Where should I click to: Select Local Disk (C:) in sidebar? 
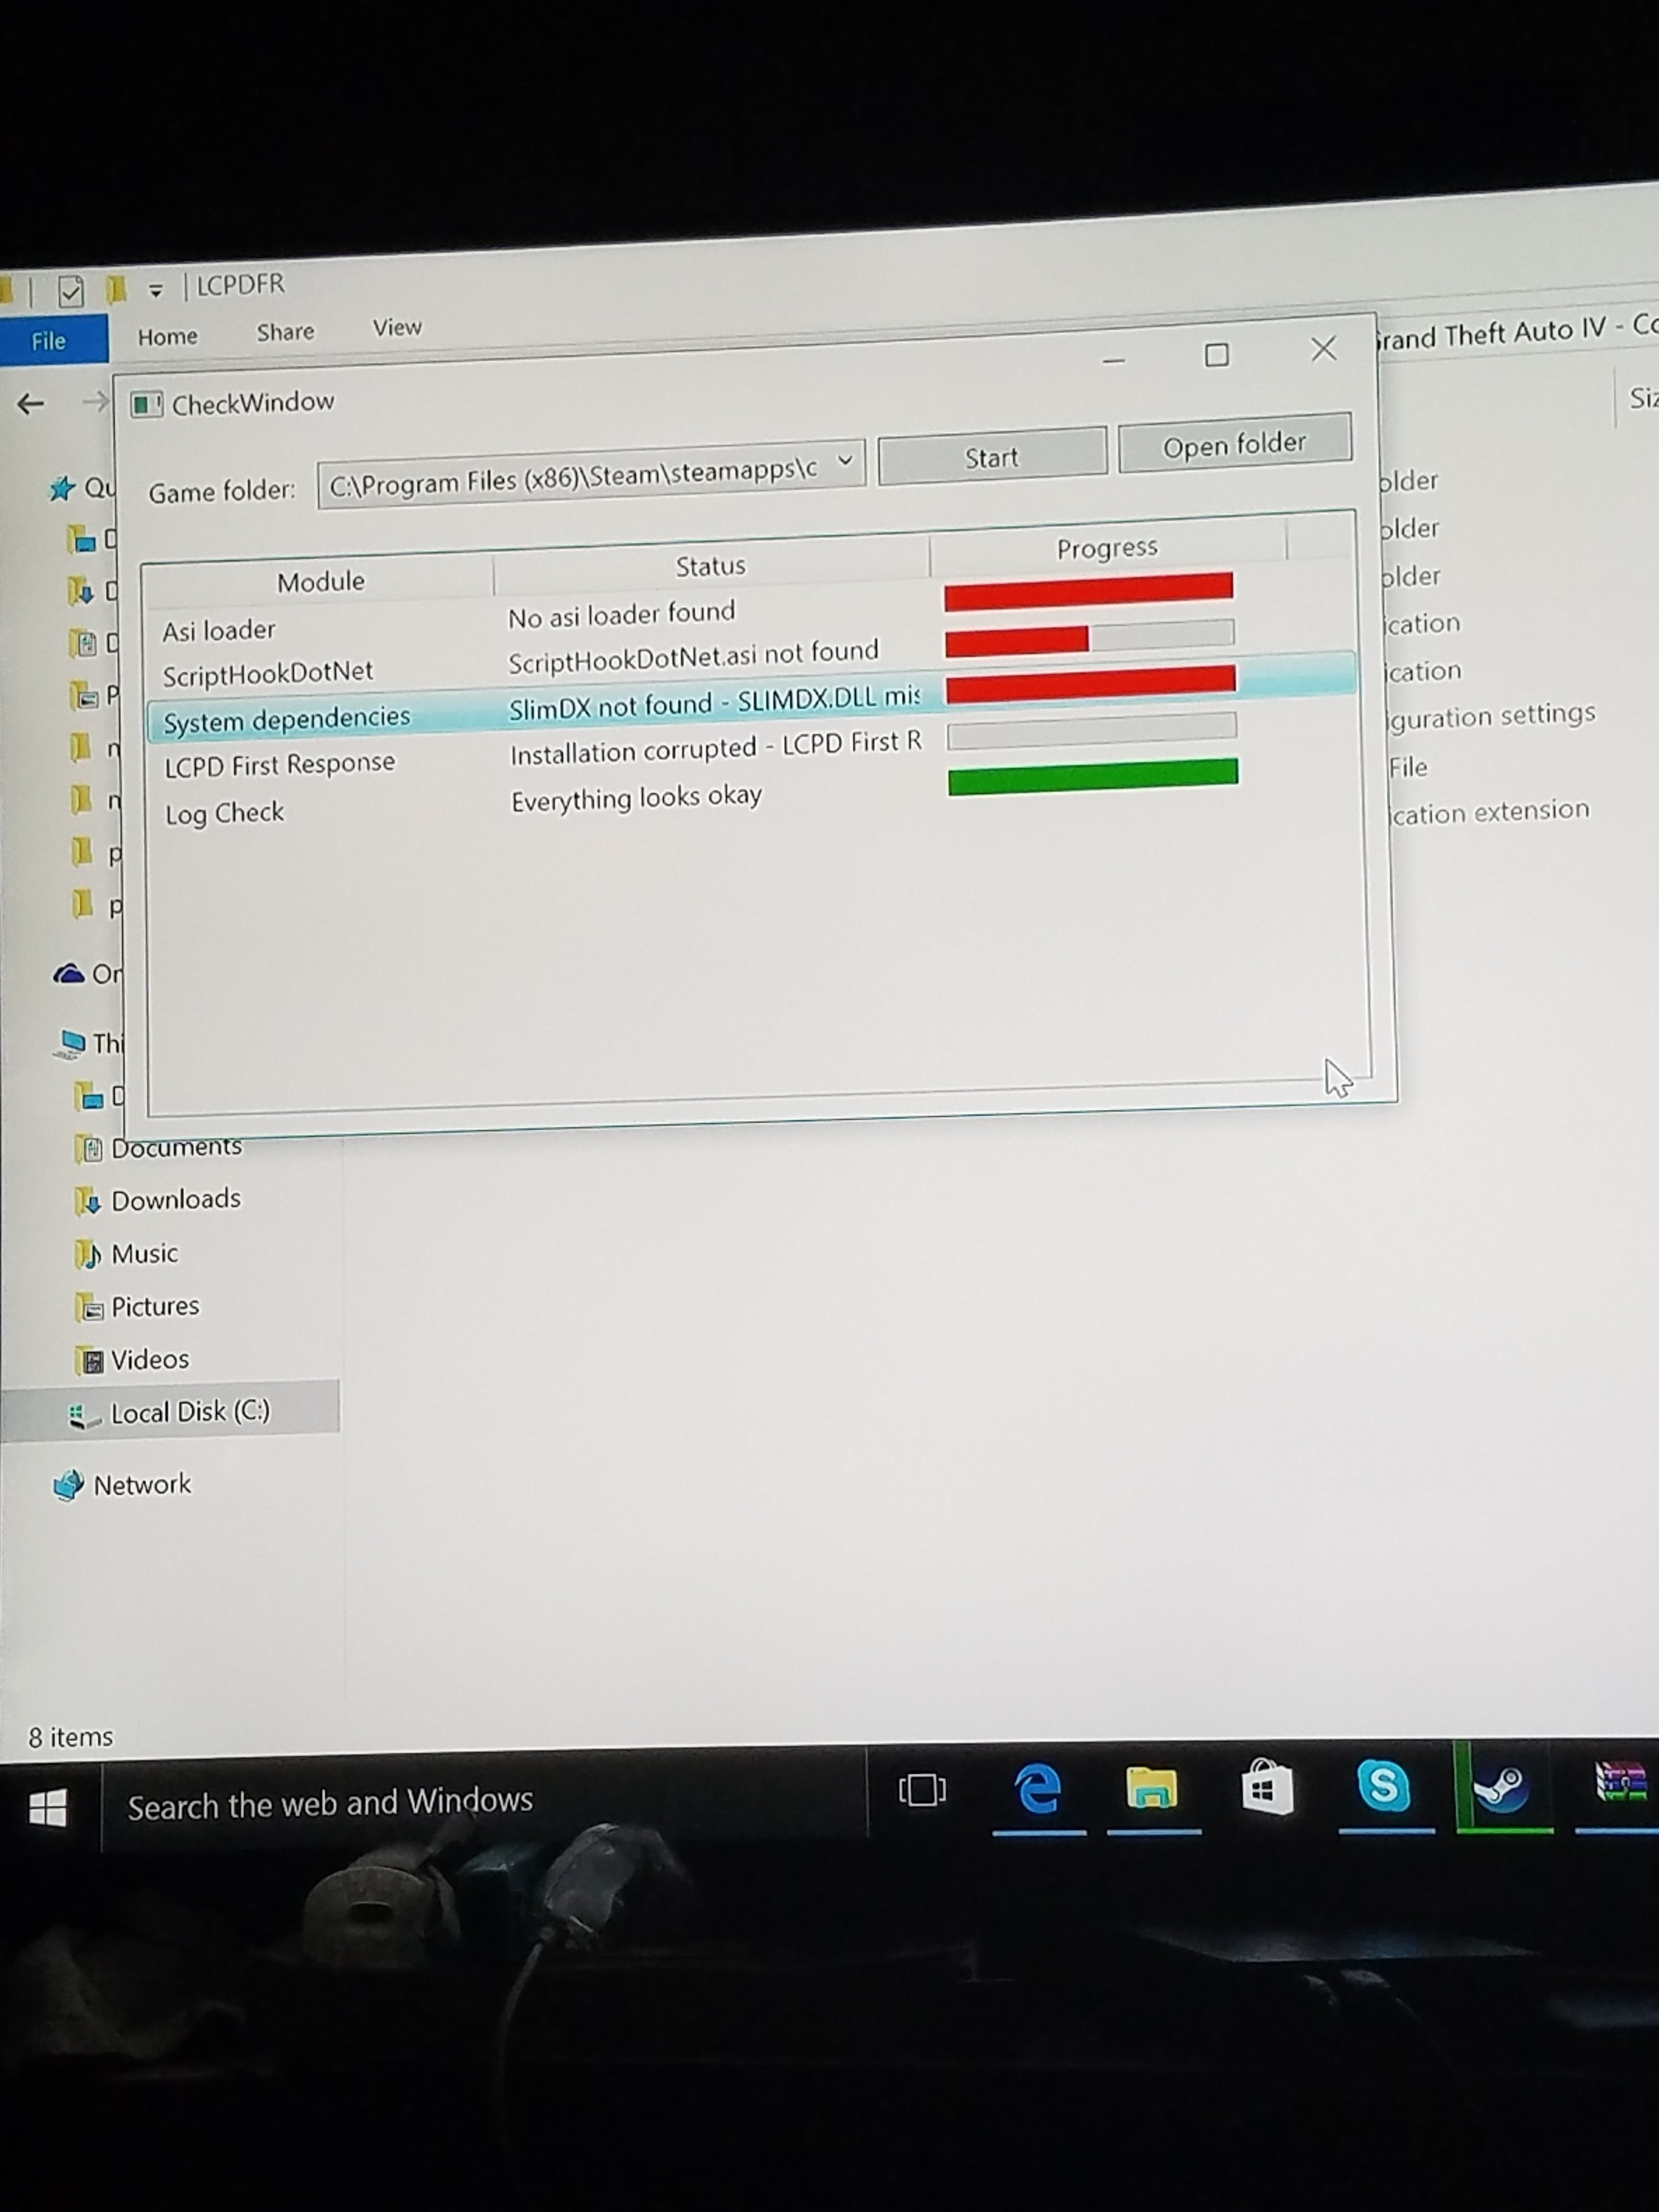point(189,1411)
